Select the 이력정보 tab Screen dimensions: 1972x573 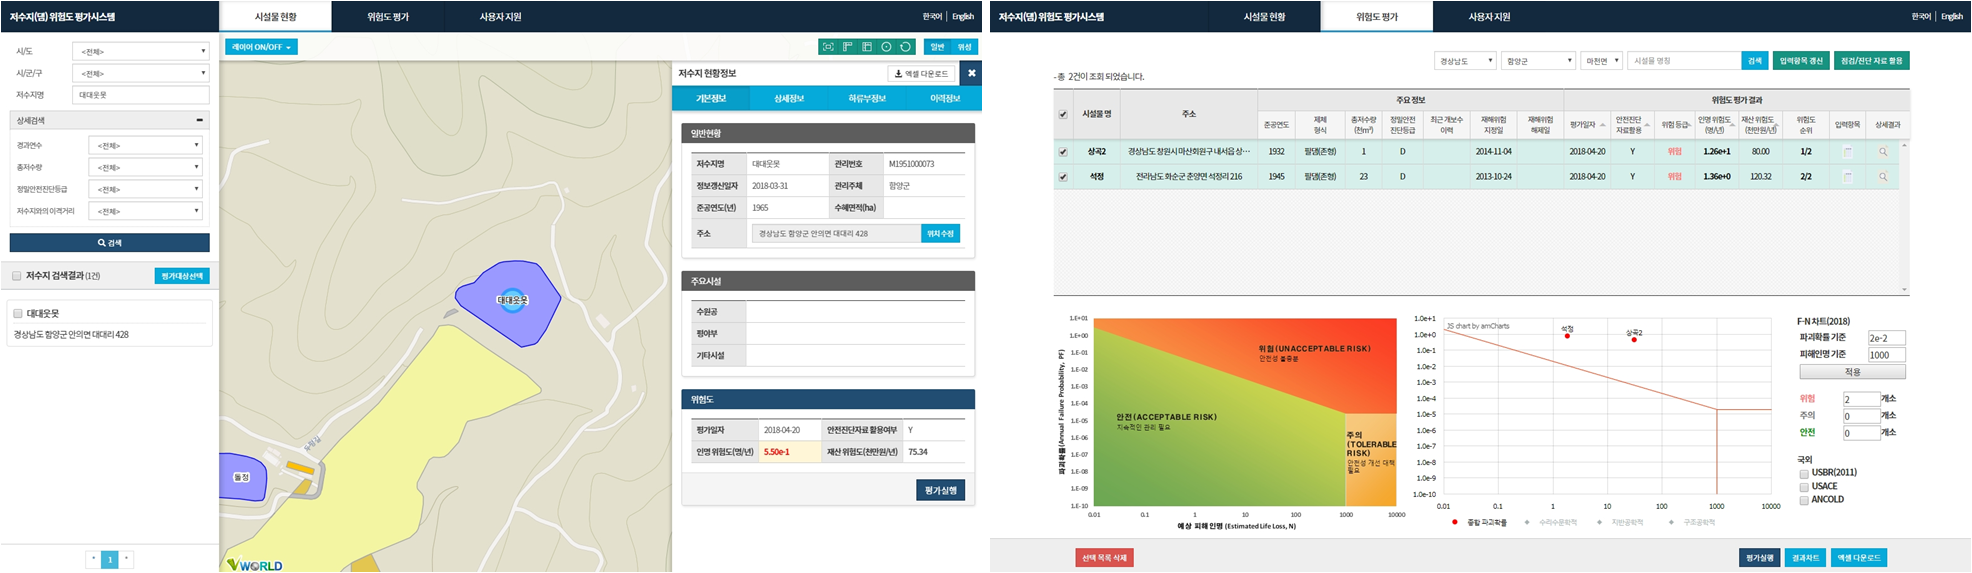[x=944, y=98]
